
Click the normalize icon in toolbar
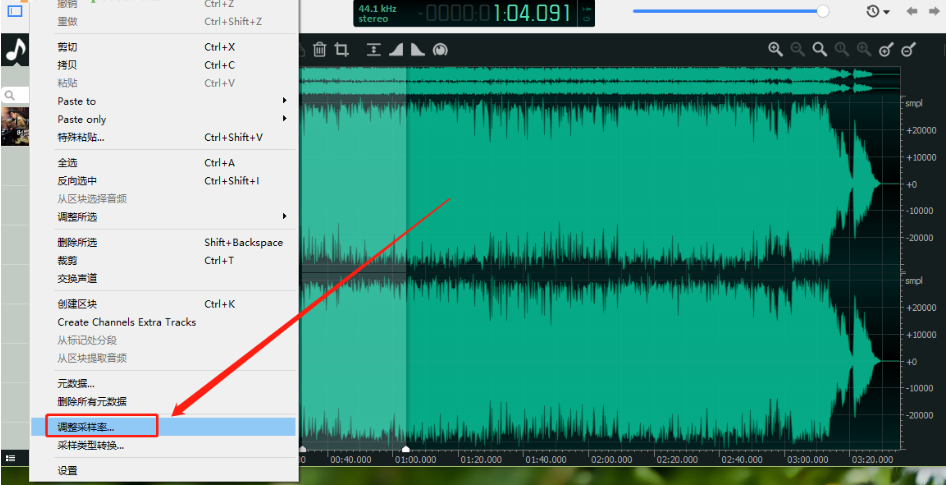(x=374, y=49)
